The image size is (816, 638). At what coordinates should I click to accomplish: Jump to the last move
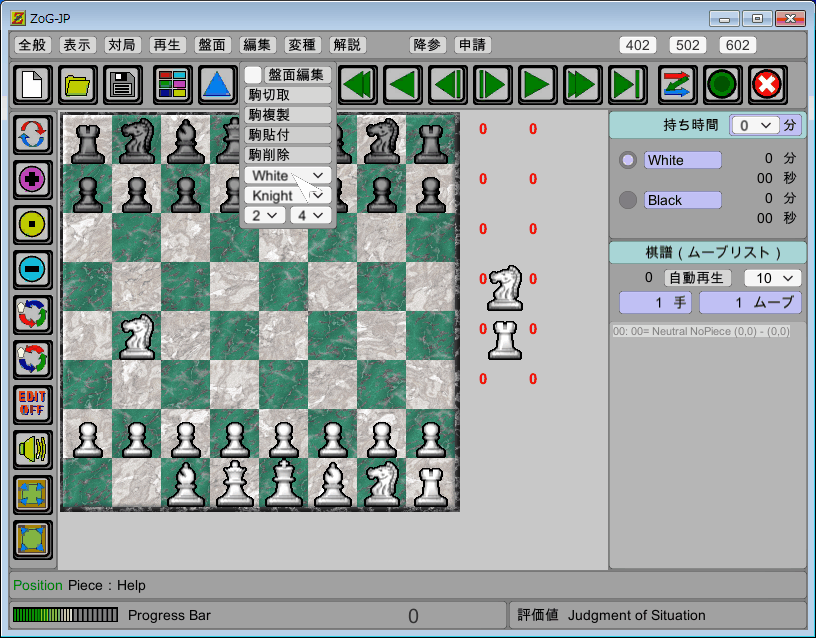tap(629, 85)
